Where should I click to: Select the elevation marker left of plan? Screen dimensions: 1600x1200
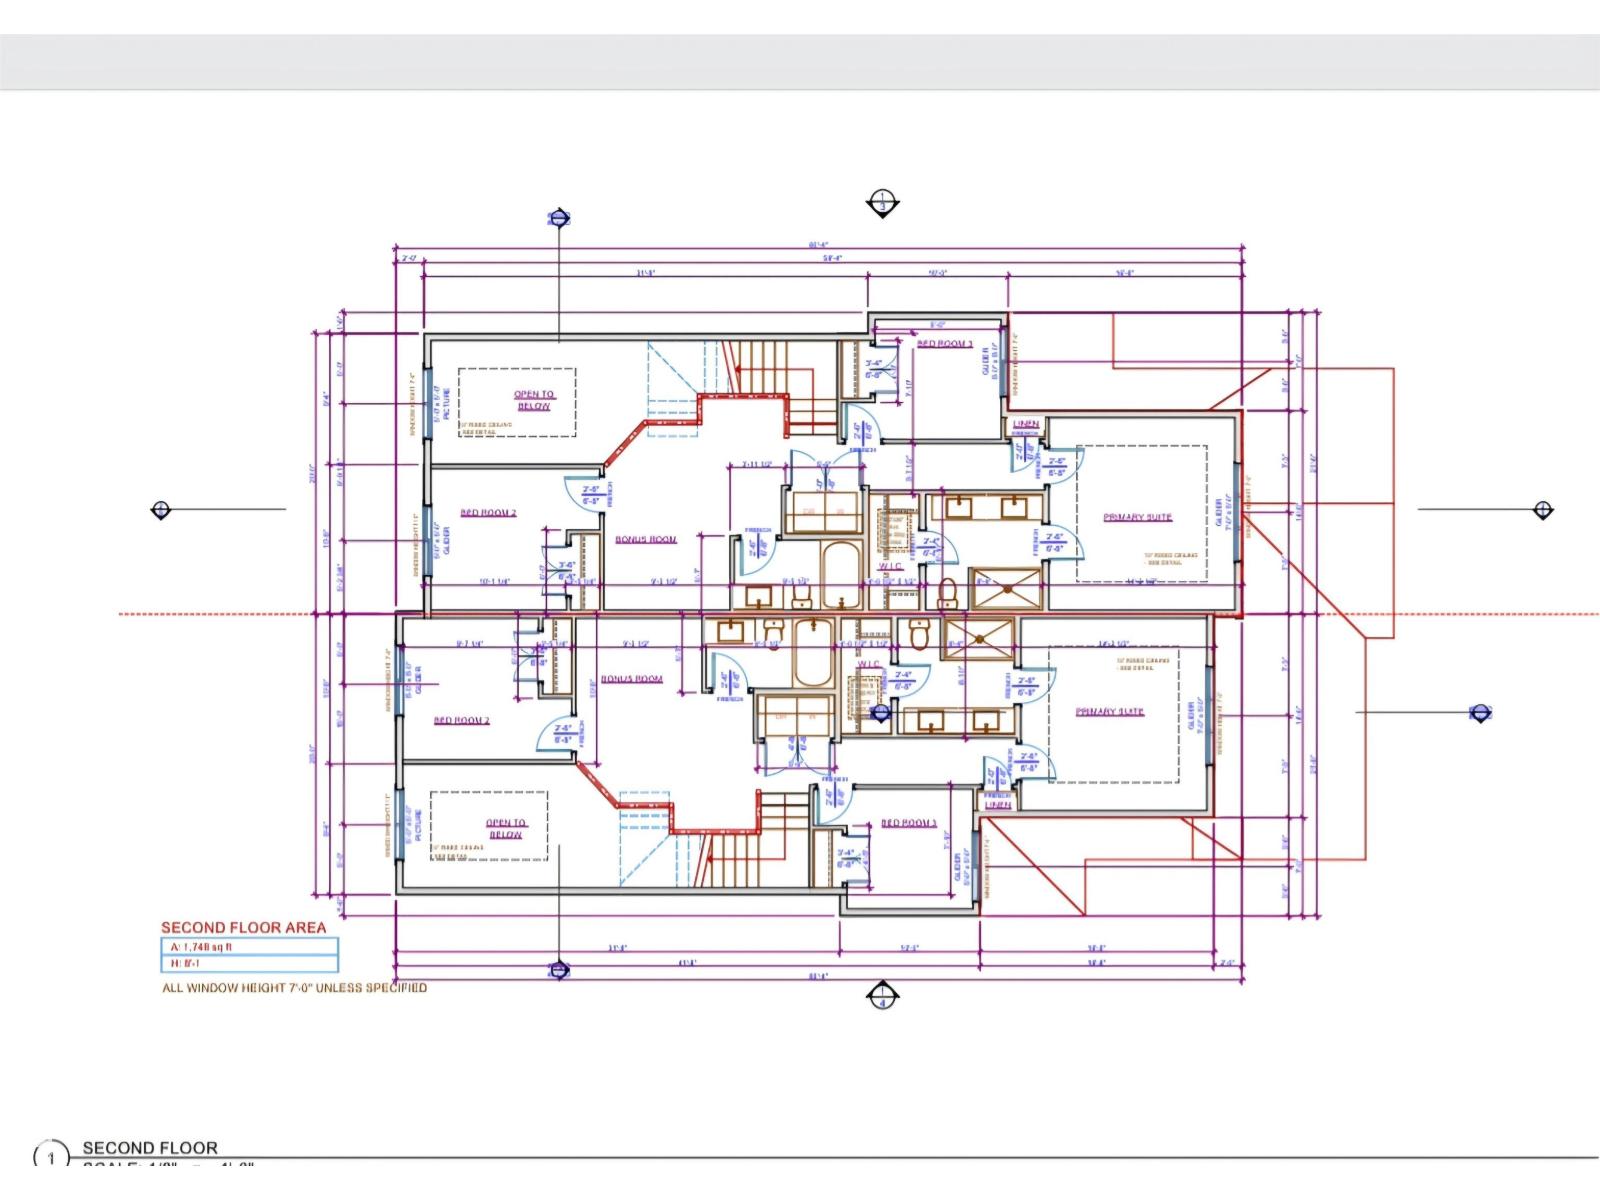click(161, 510)
